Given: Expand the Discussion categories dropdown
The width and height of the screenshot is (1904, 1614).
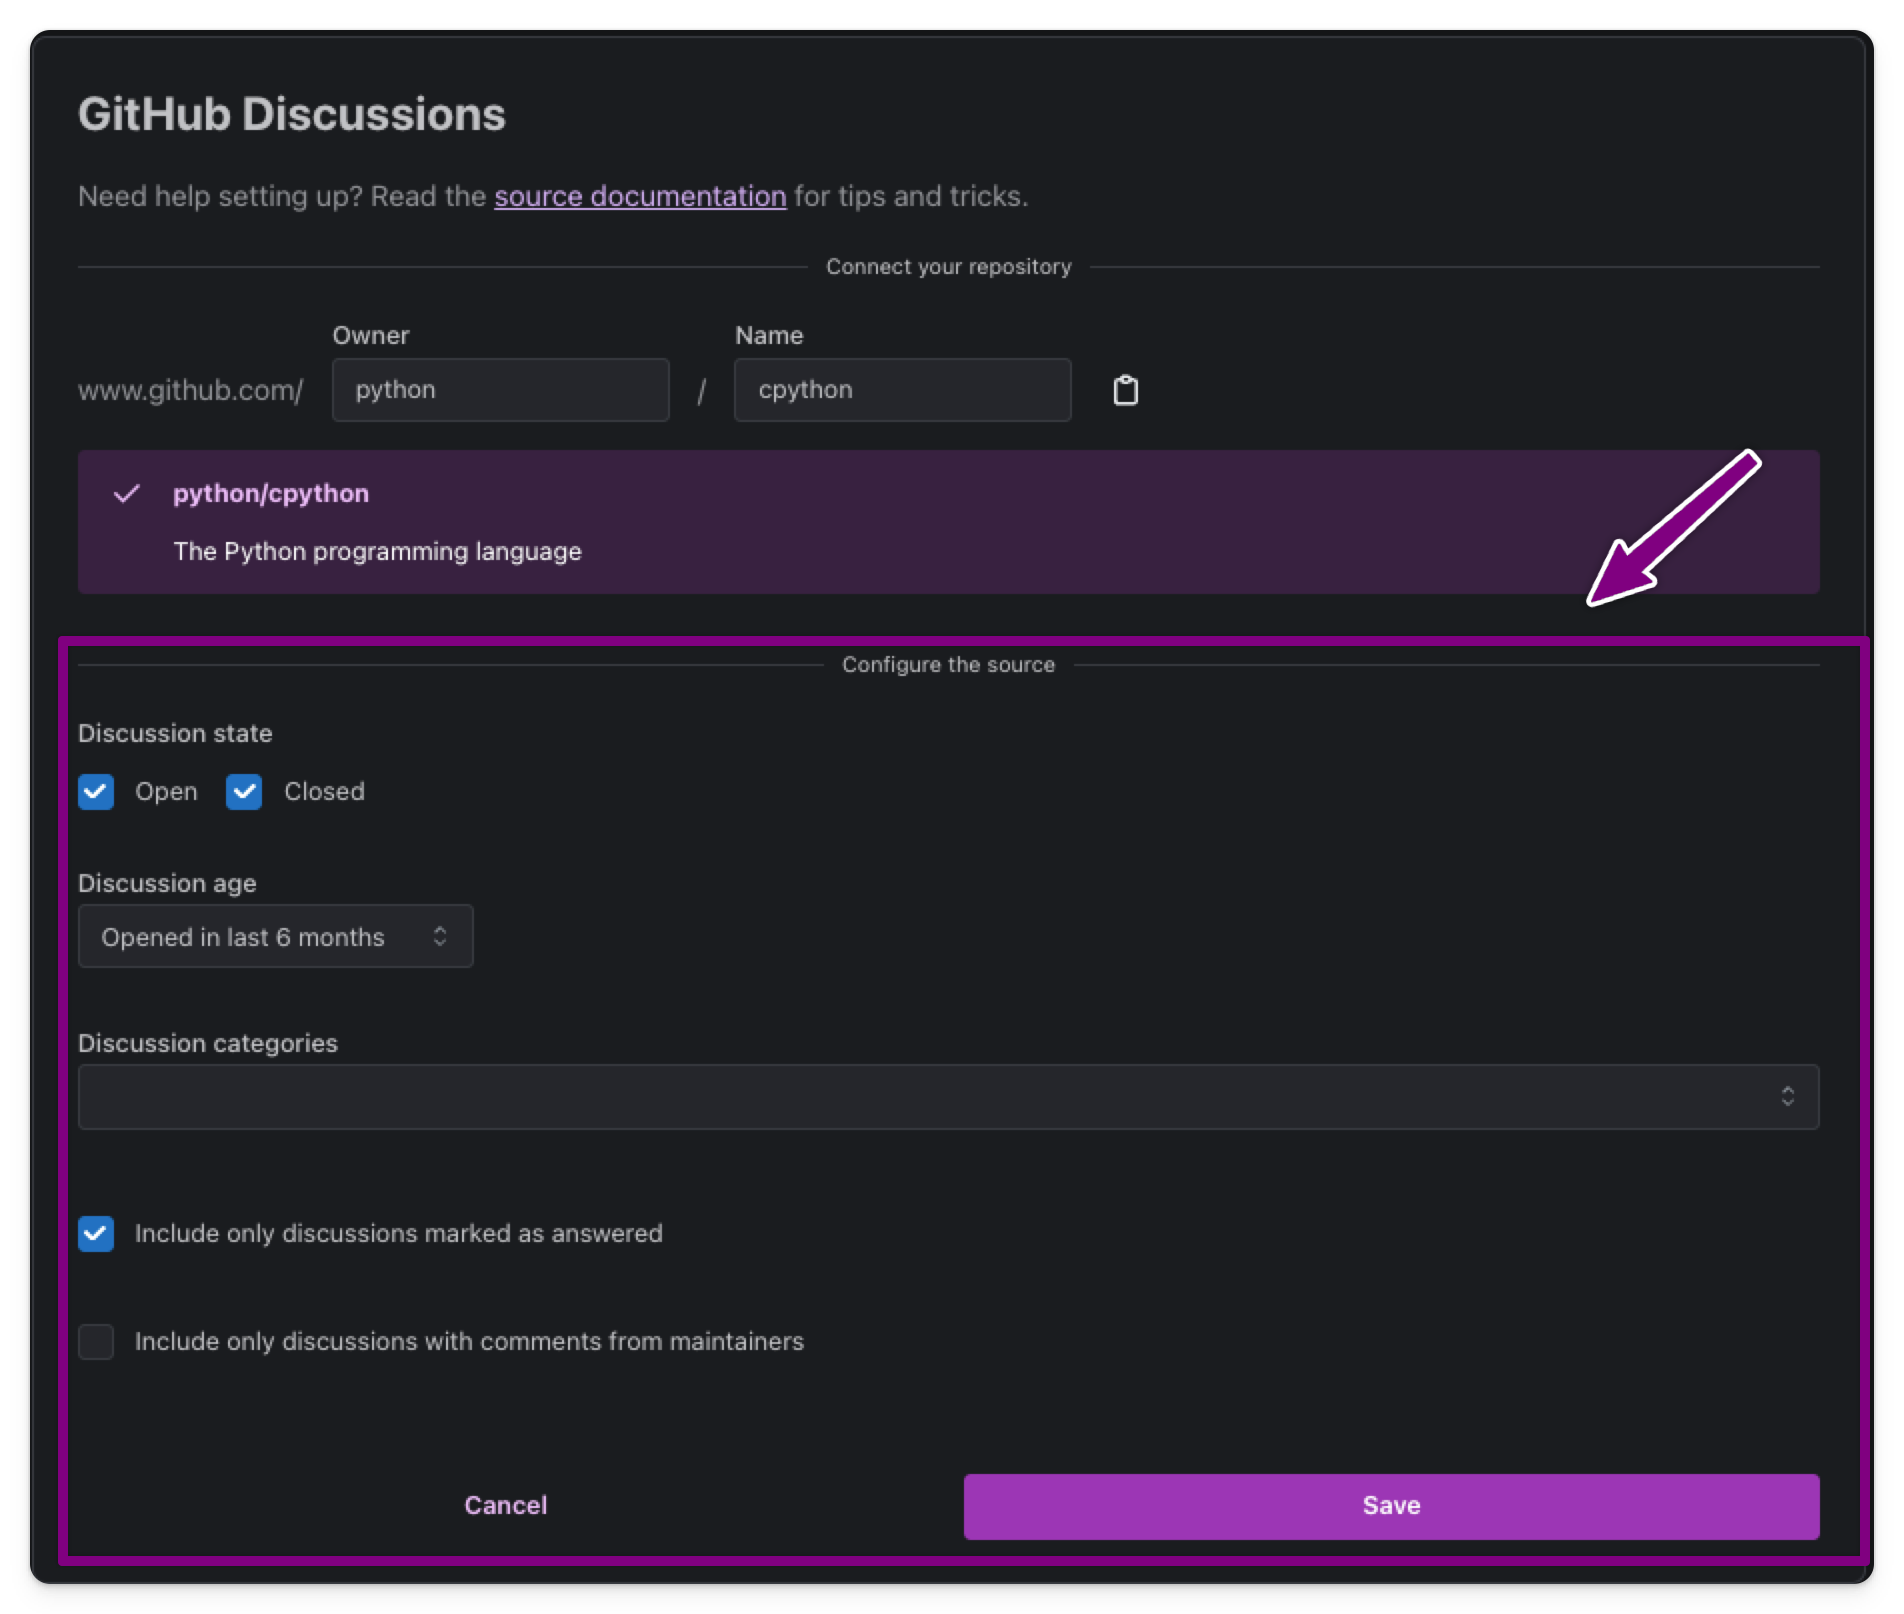Looking at the screenshot, I should click(948, 1097).
